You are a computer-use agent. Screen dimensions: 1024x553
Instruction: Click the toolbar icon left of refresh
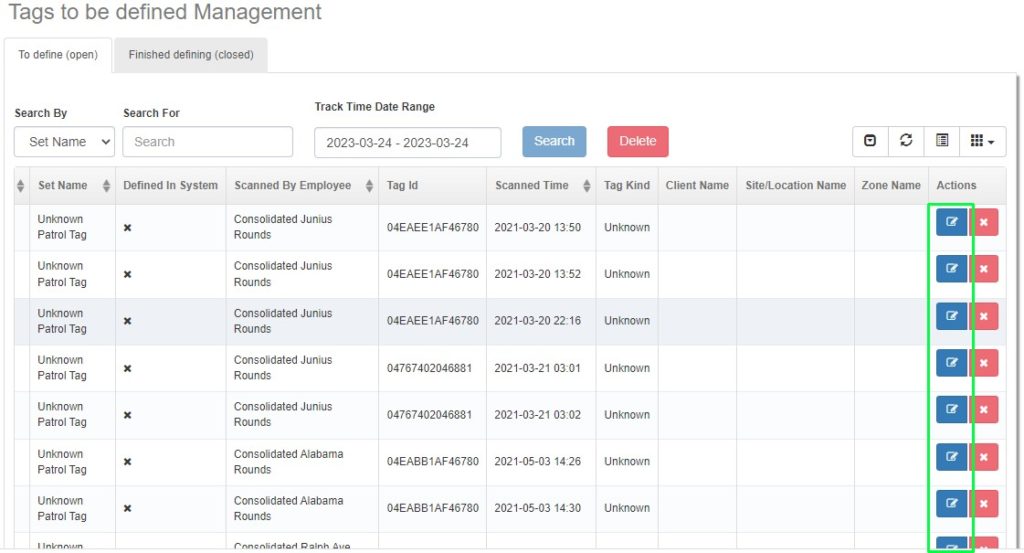tap(870, 141)
